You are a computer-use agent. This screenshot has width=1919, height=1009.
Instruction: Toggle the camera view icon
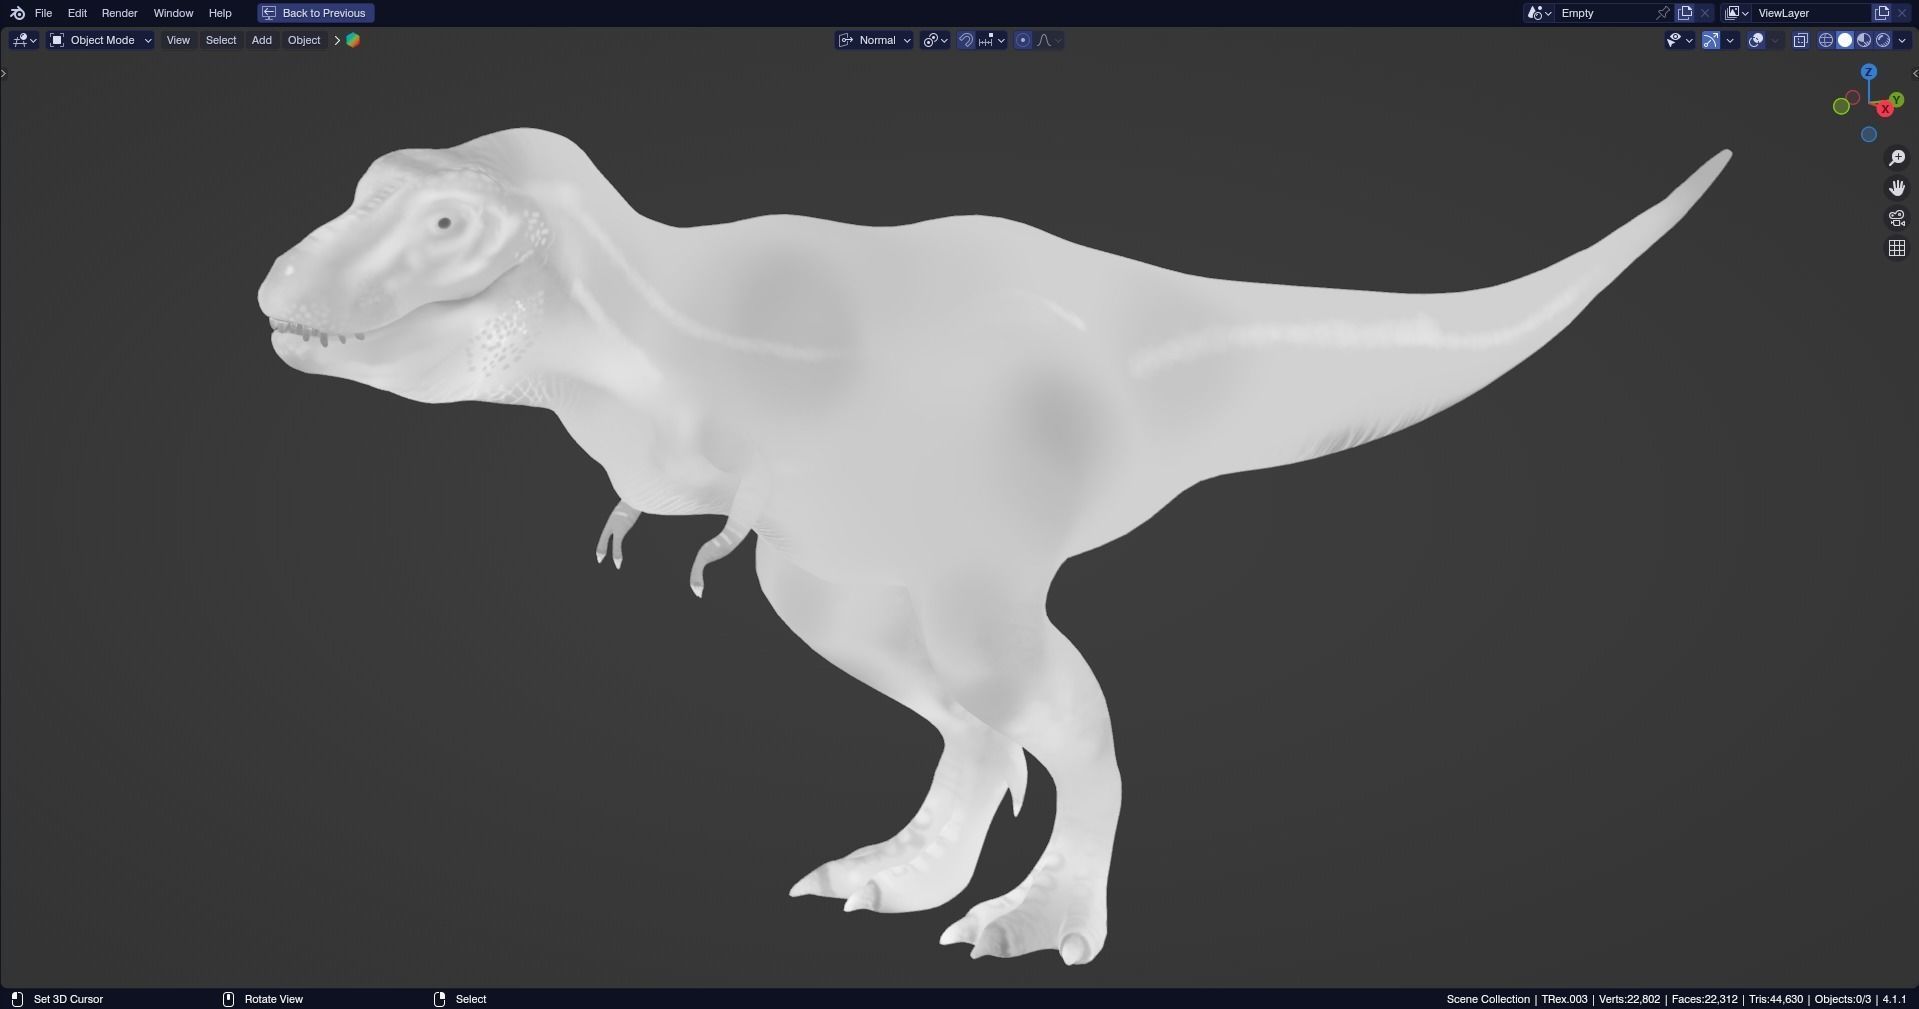click(1896, 218)
